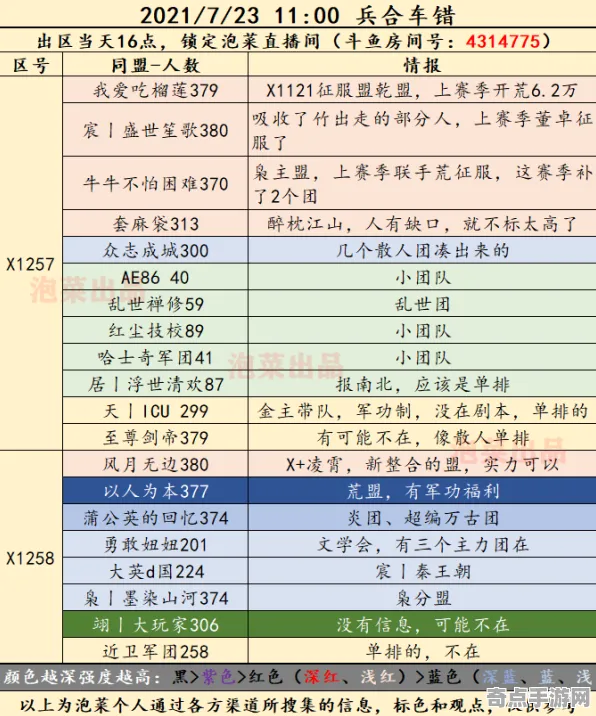Click alliance cell '红尘技校89'
The height and width of the screenshot is (716, 596).
pyautogui.click(x=155, y=331)
